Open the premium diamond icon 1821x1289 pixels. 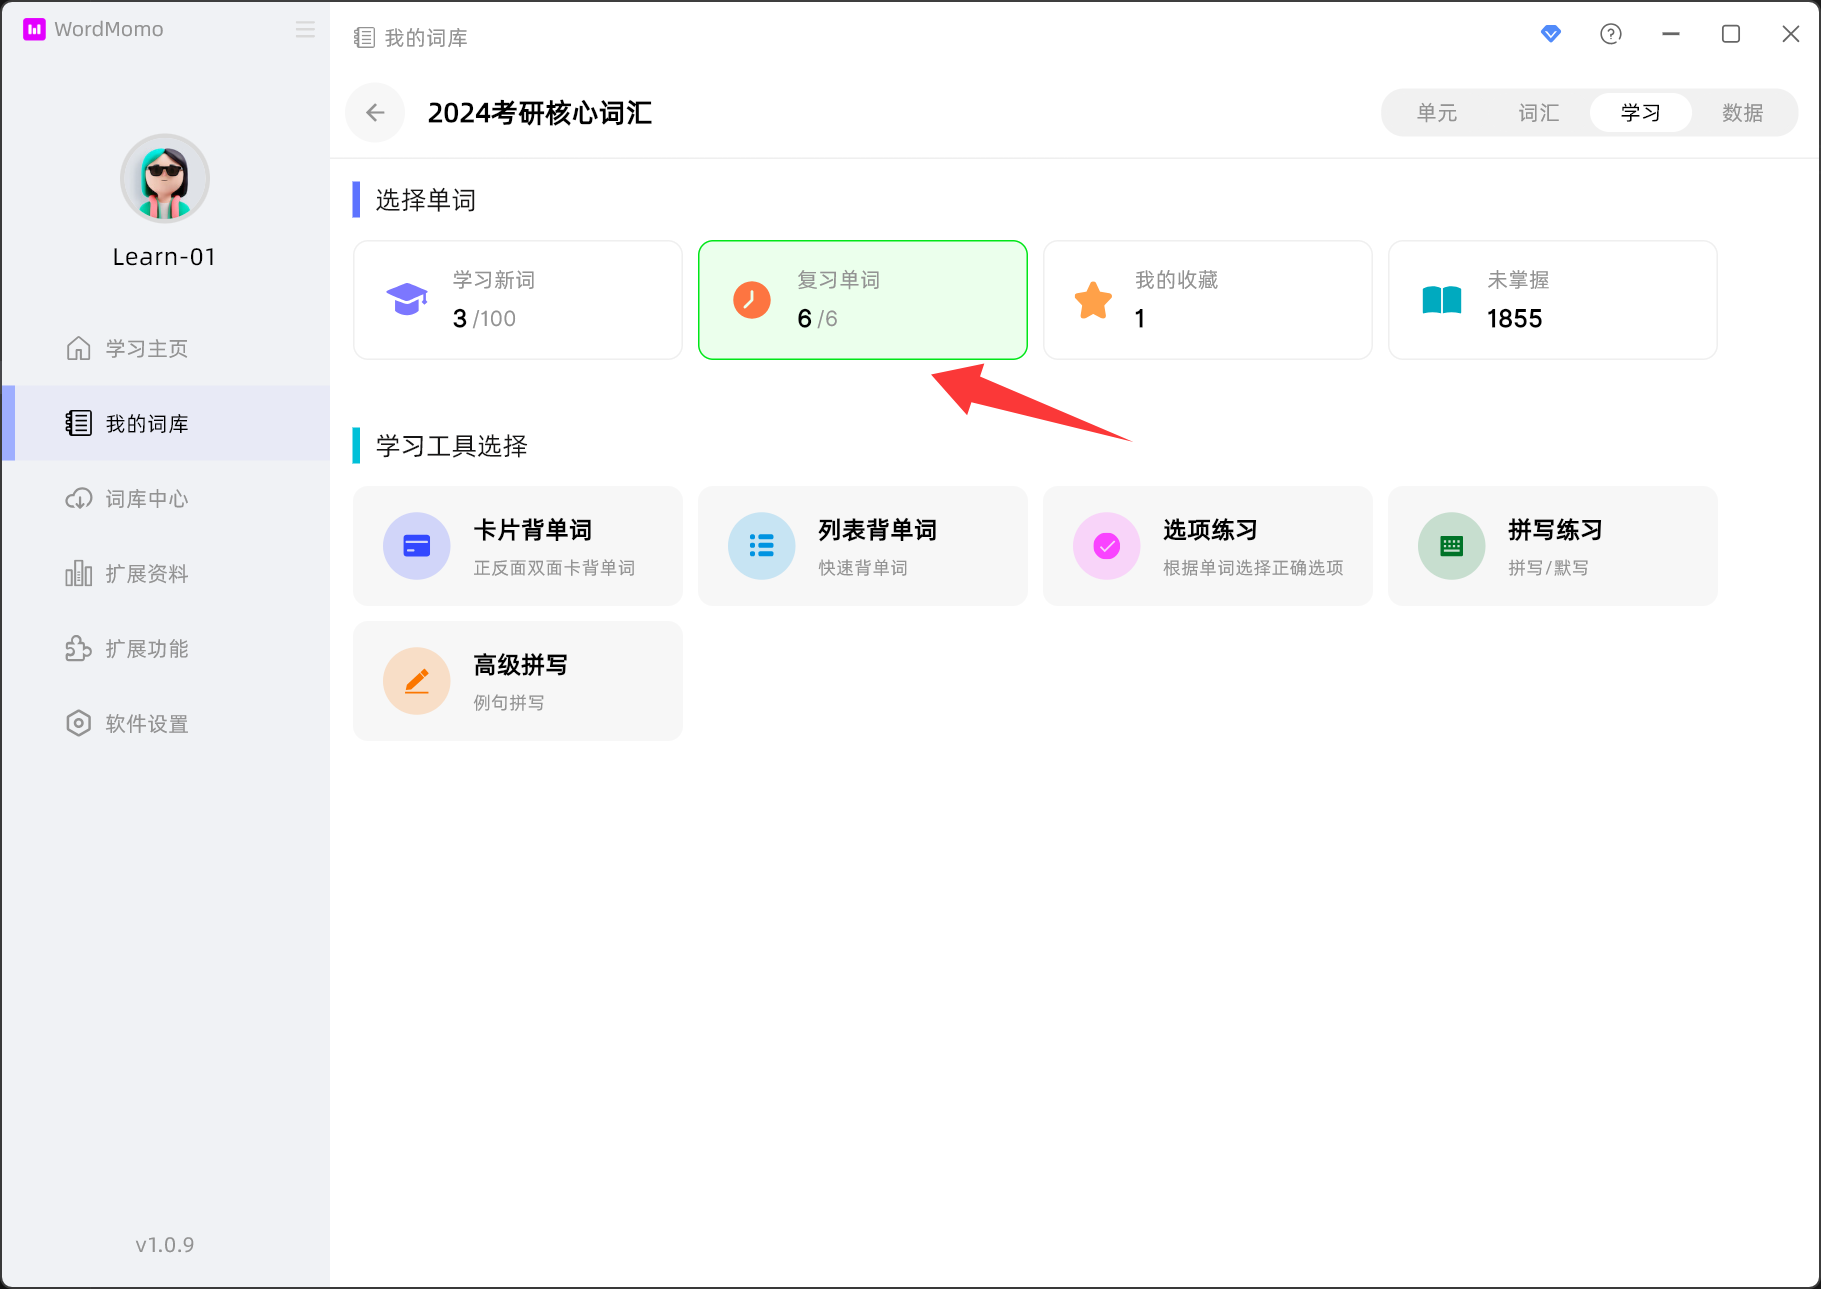(x=1550, y=34)
